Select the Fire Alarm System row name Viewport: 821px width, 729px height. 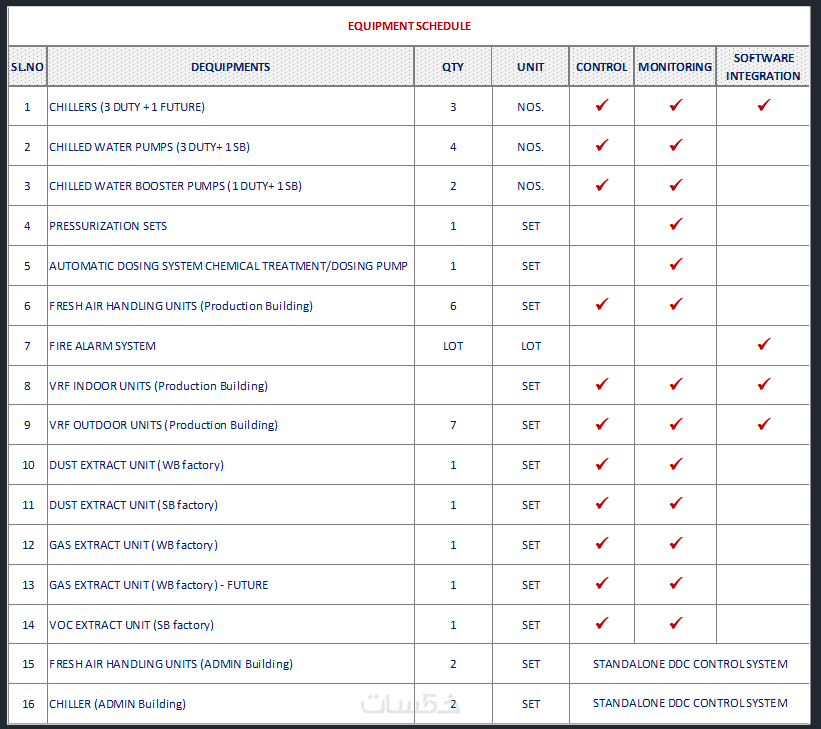tap(102, 346)
